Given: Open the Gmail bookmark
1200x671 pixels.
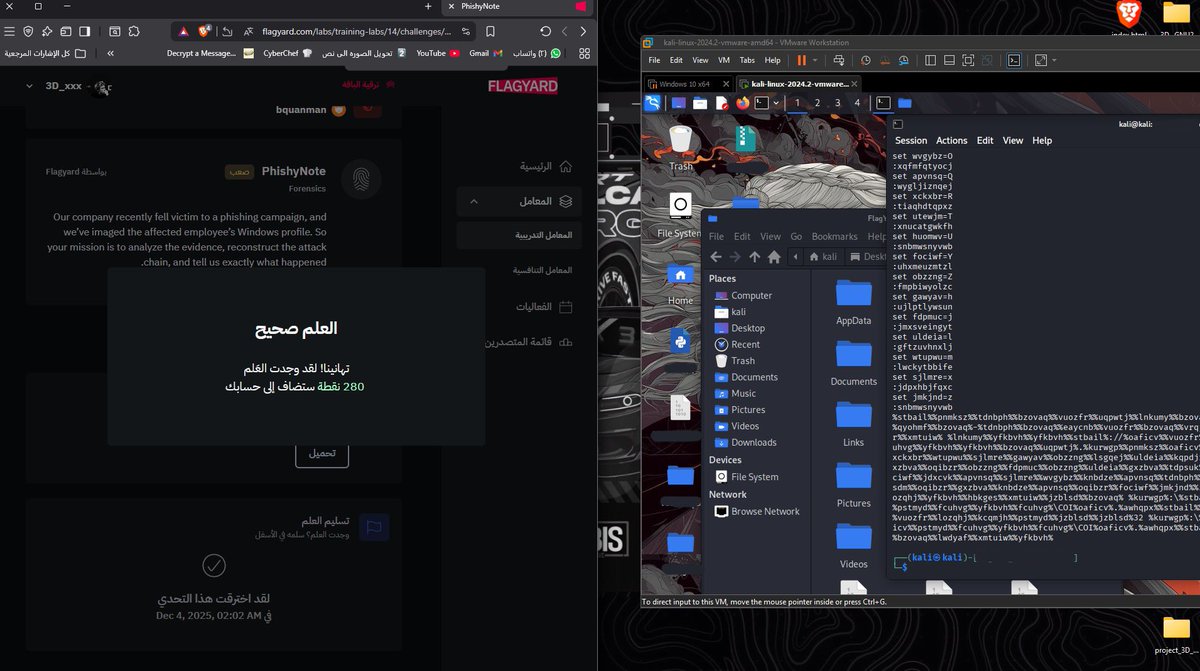Looking at the screenshot, I should (x=485, y=53).
